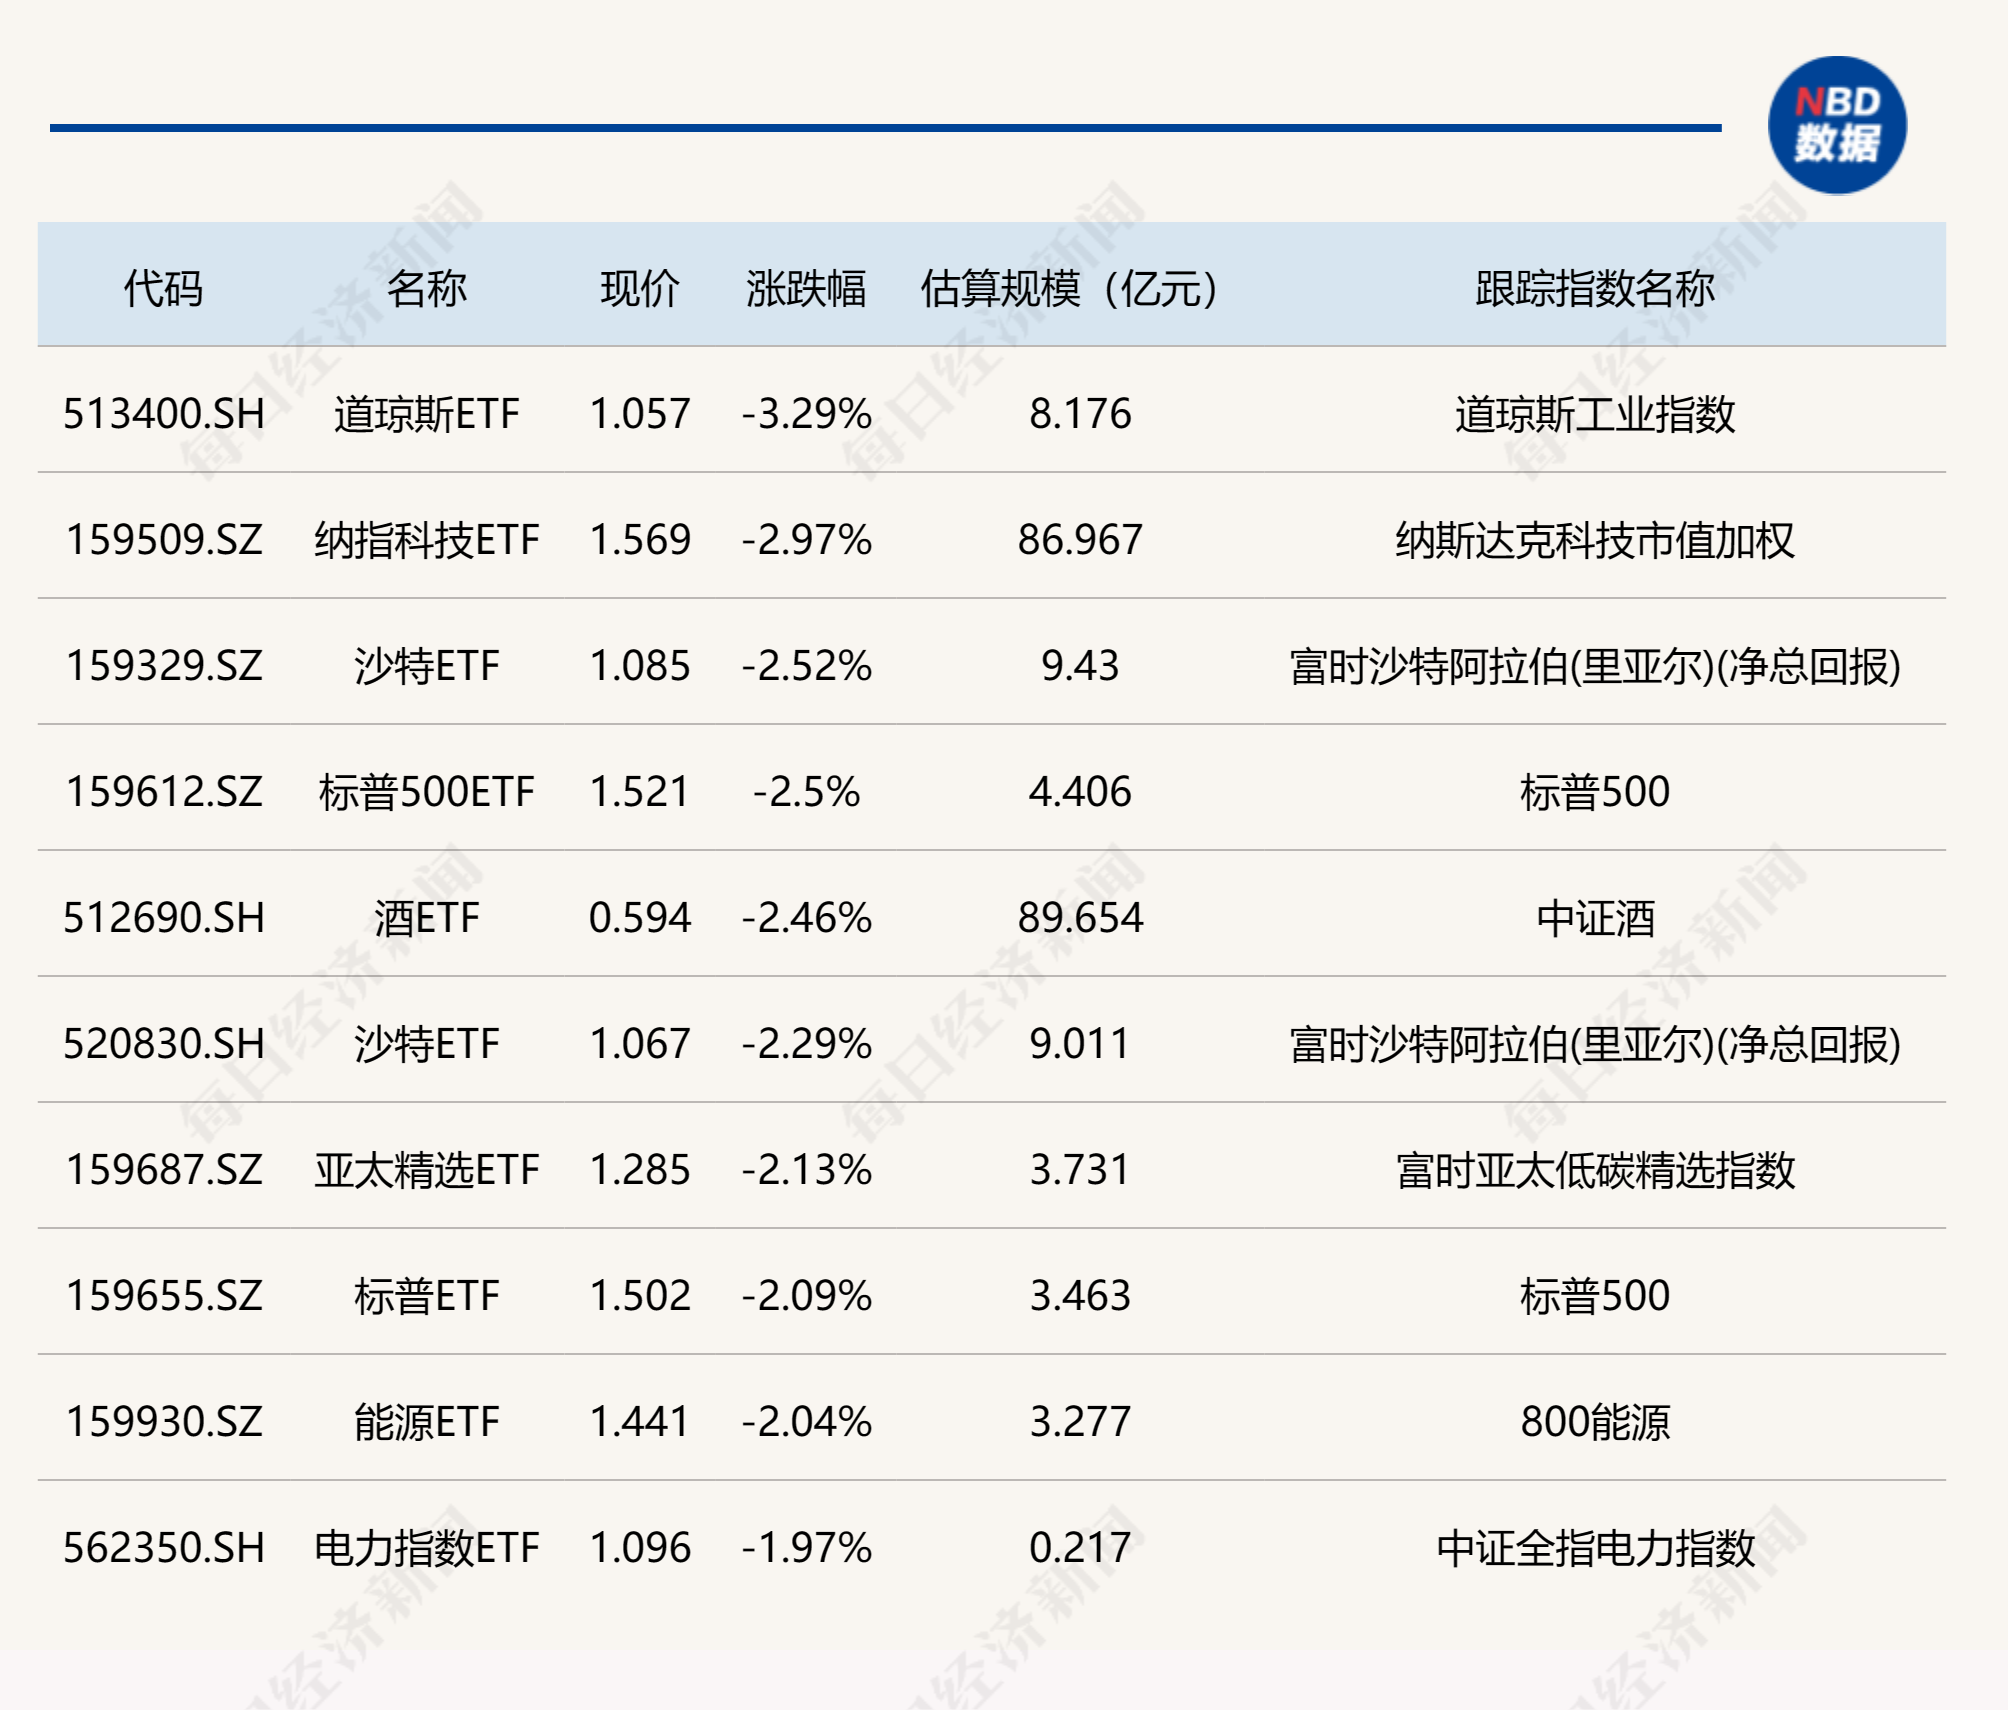Click the 159329.SZ code cell
The image size is (2008, 1710).
164,666
